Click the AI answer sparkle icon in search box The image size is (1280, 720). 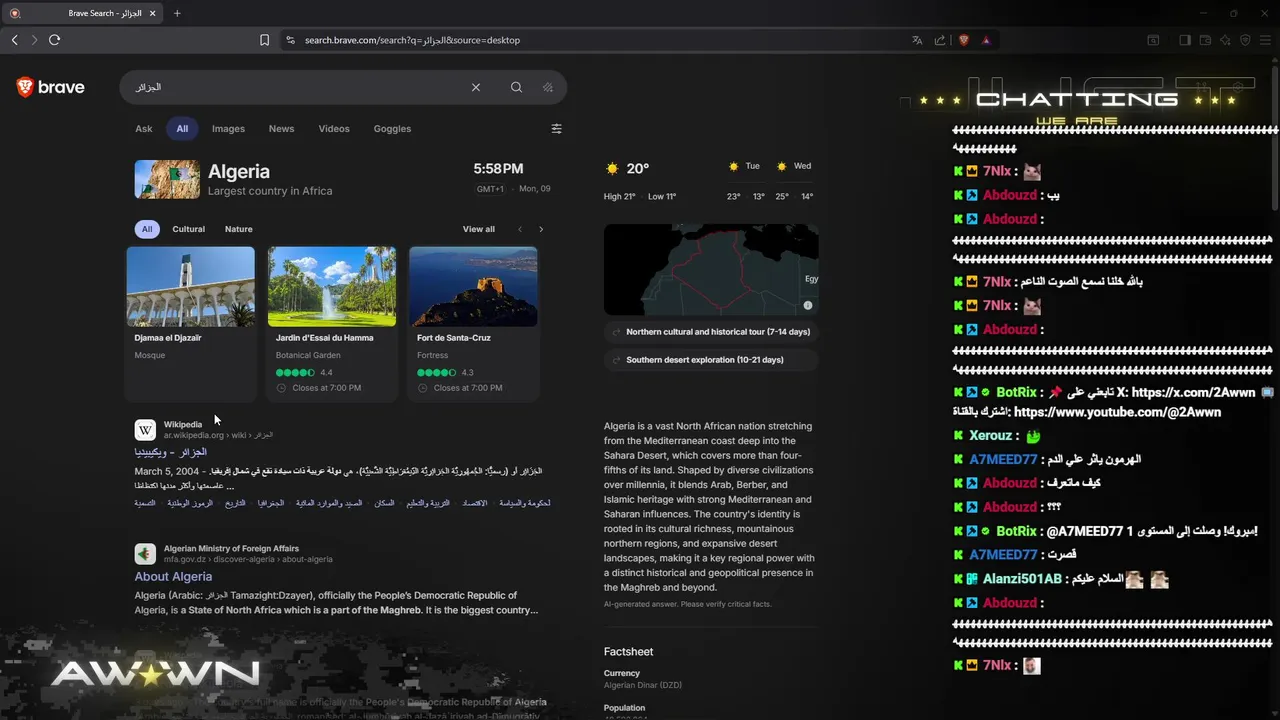pos(548,87)
